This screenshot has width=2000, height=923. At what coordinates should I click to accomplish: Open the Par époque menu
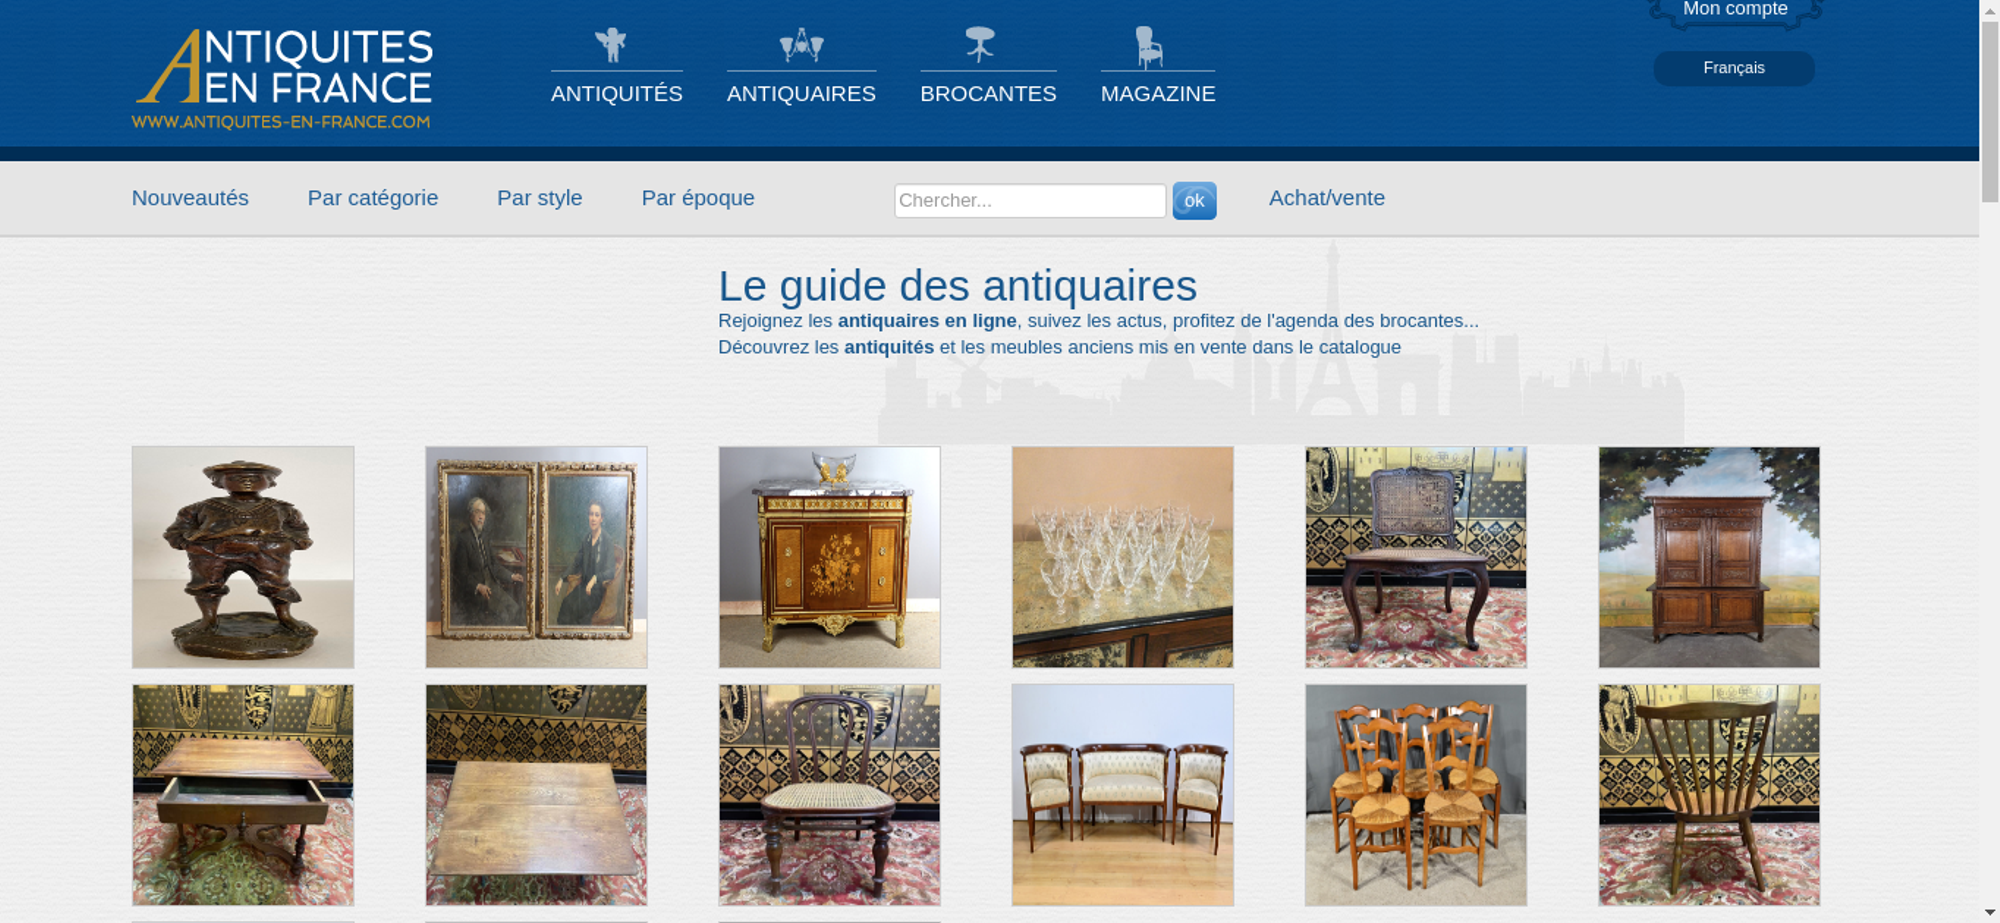698,198
